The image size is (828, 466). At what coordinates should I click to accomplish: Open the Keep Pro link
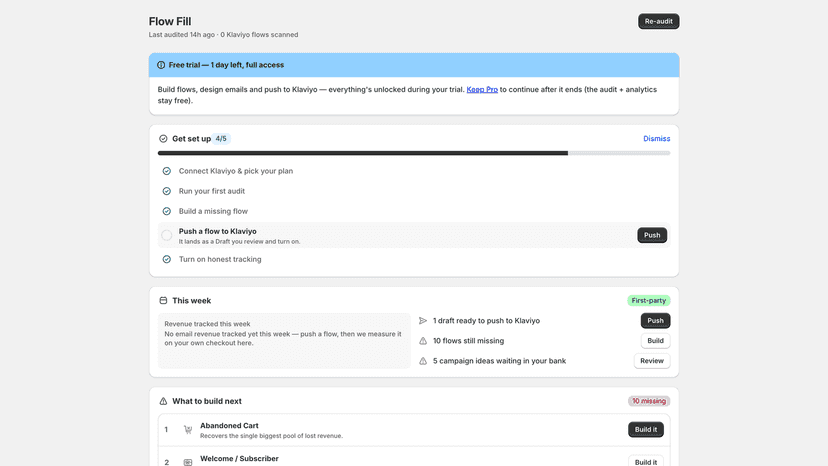click(482, 89)
